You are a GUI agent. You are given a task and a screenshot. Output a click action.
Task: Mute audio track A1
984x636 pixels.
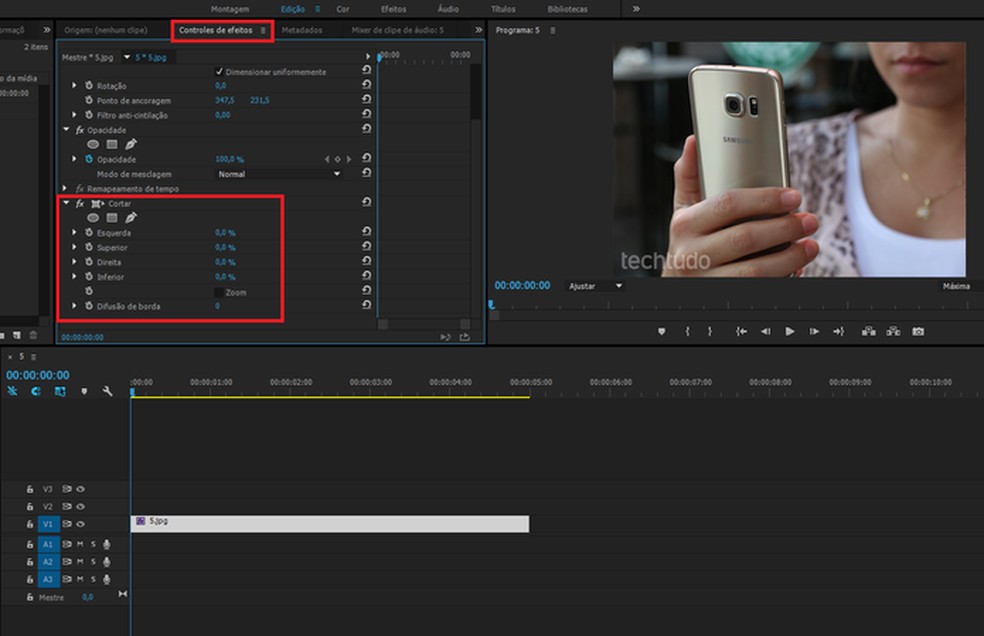click(81, 544)
